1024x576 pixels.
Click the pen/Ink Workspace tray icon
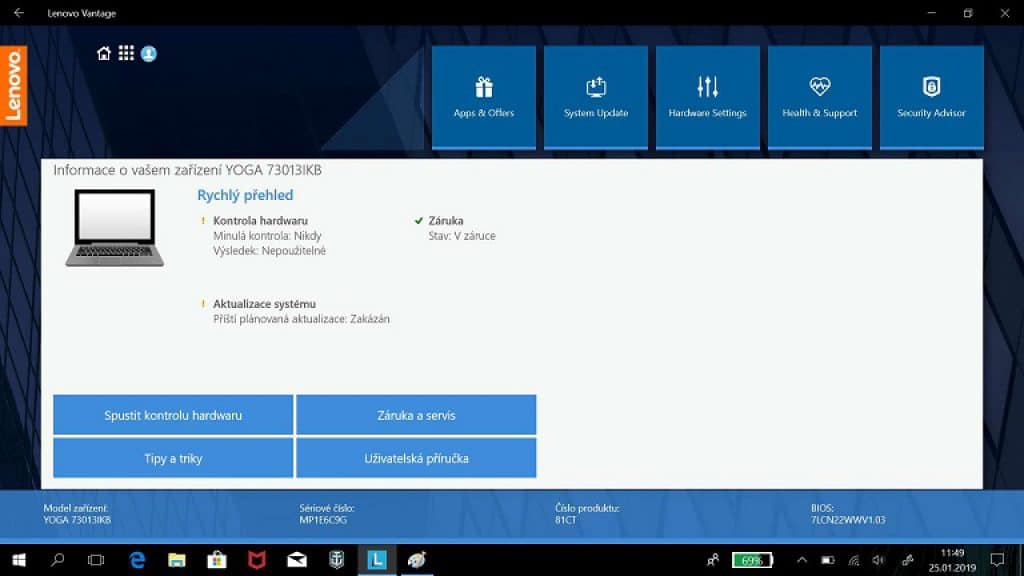click(908, 560)
